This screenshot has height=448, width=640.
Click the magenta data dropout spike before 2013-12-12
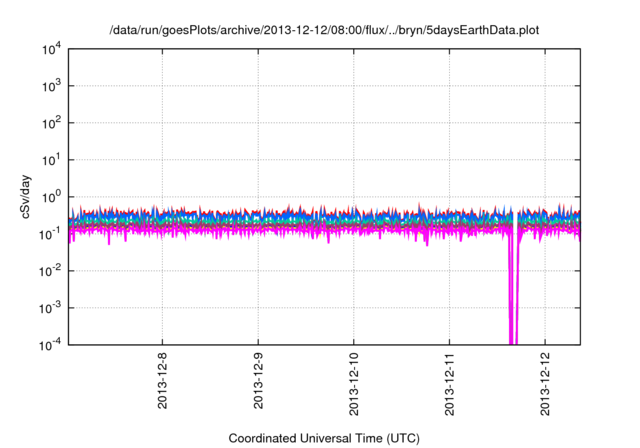click(513, 286)
